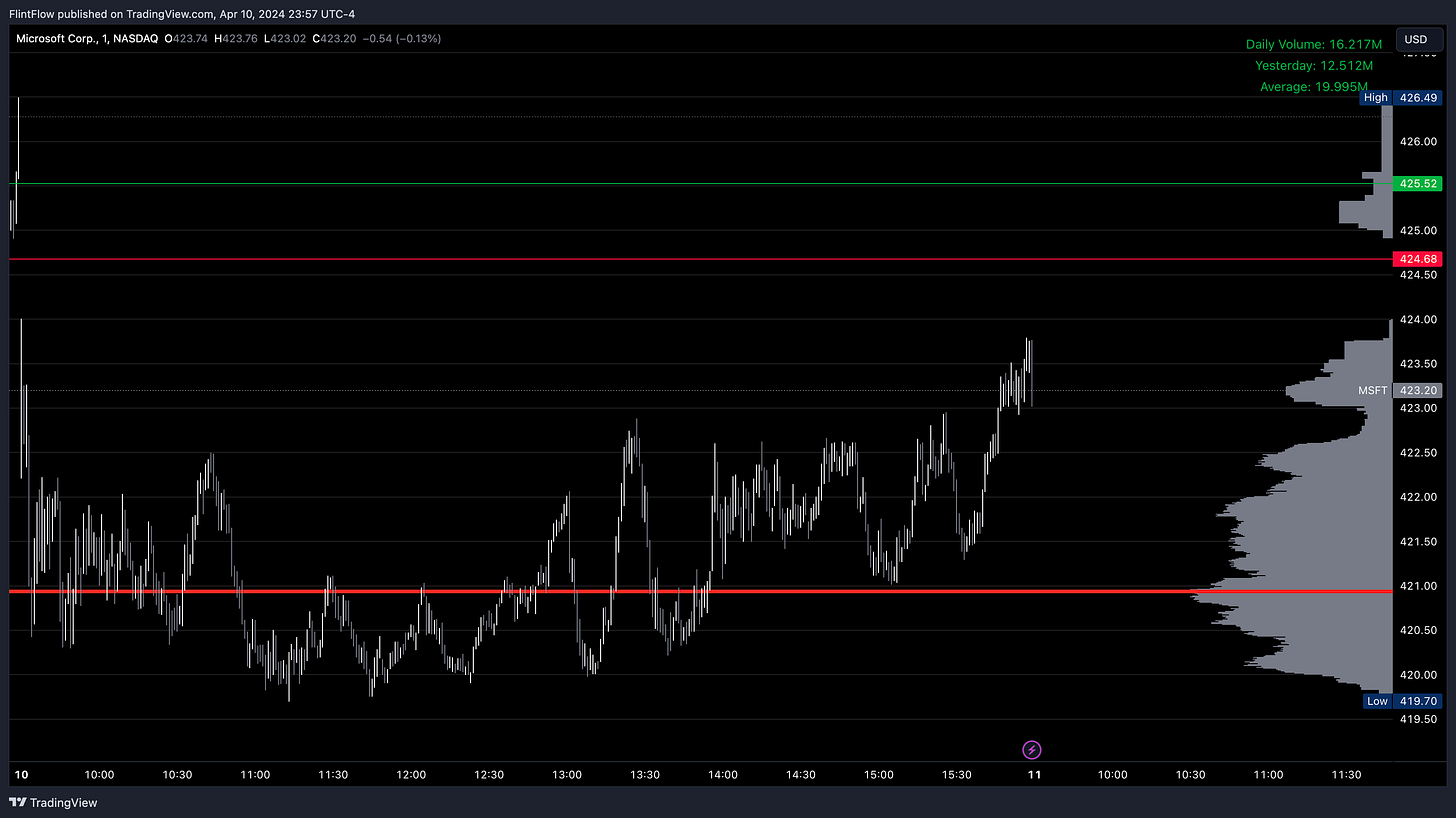Click the 420.00 price axis label
This screenshot has height=818, width=1456.
[x=1419, y=675]
